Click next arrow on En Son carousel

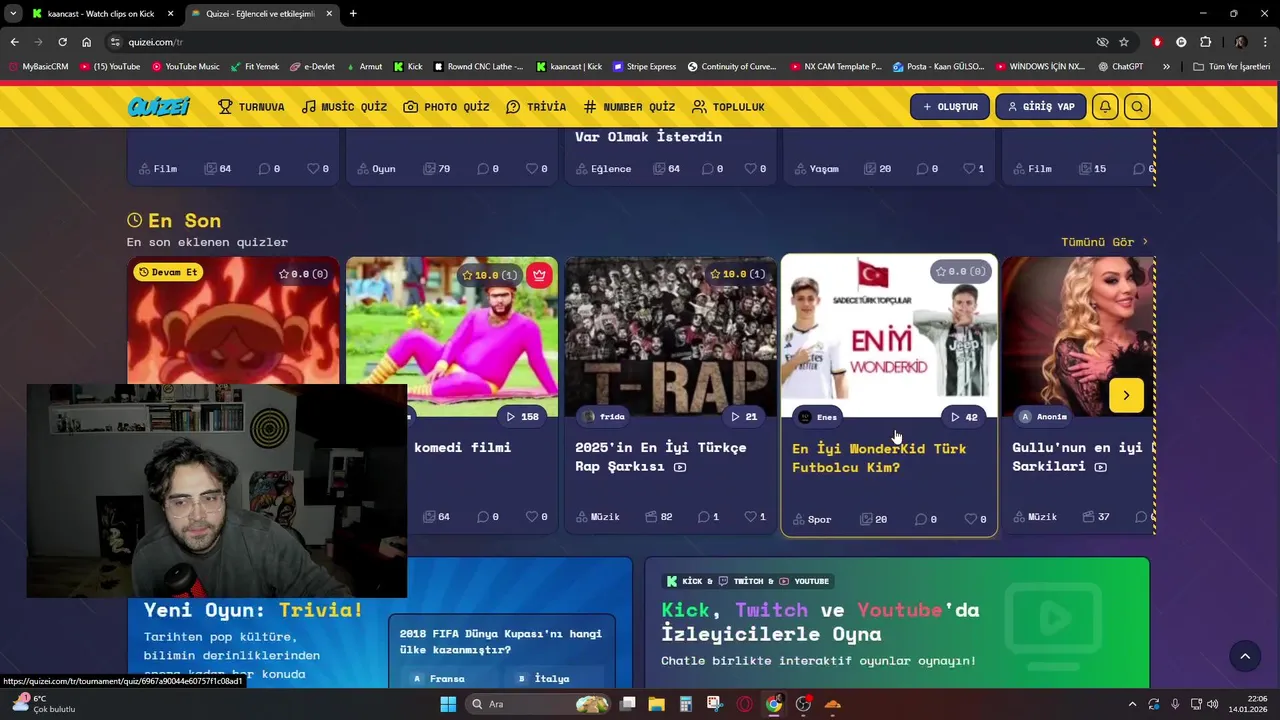click(x=1126, y=395)
